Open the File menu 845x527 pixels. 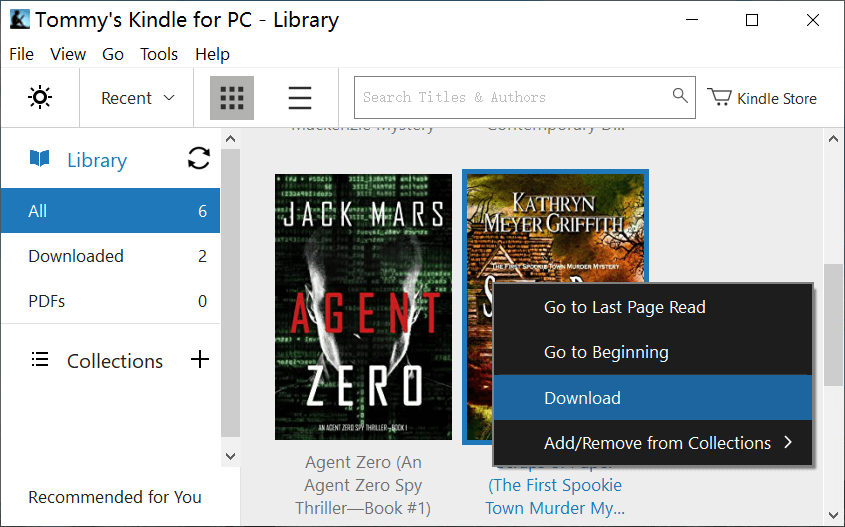pos(22,54)
